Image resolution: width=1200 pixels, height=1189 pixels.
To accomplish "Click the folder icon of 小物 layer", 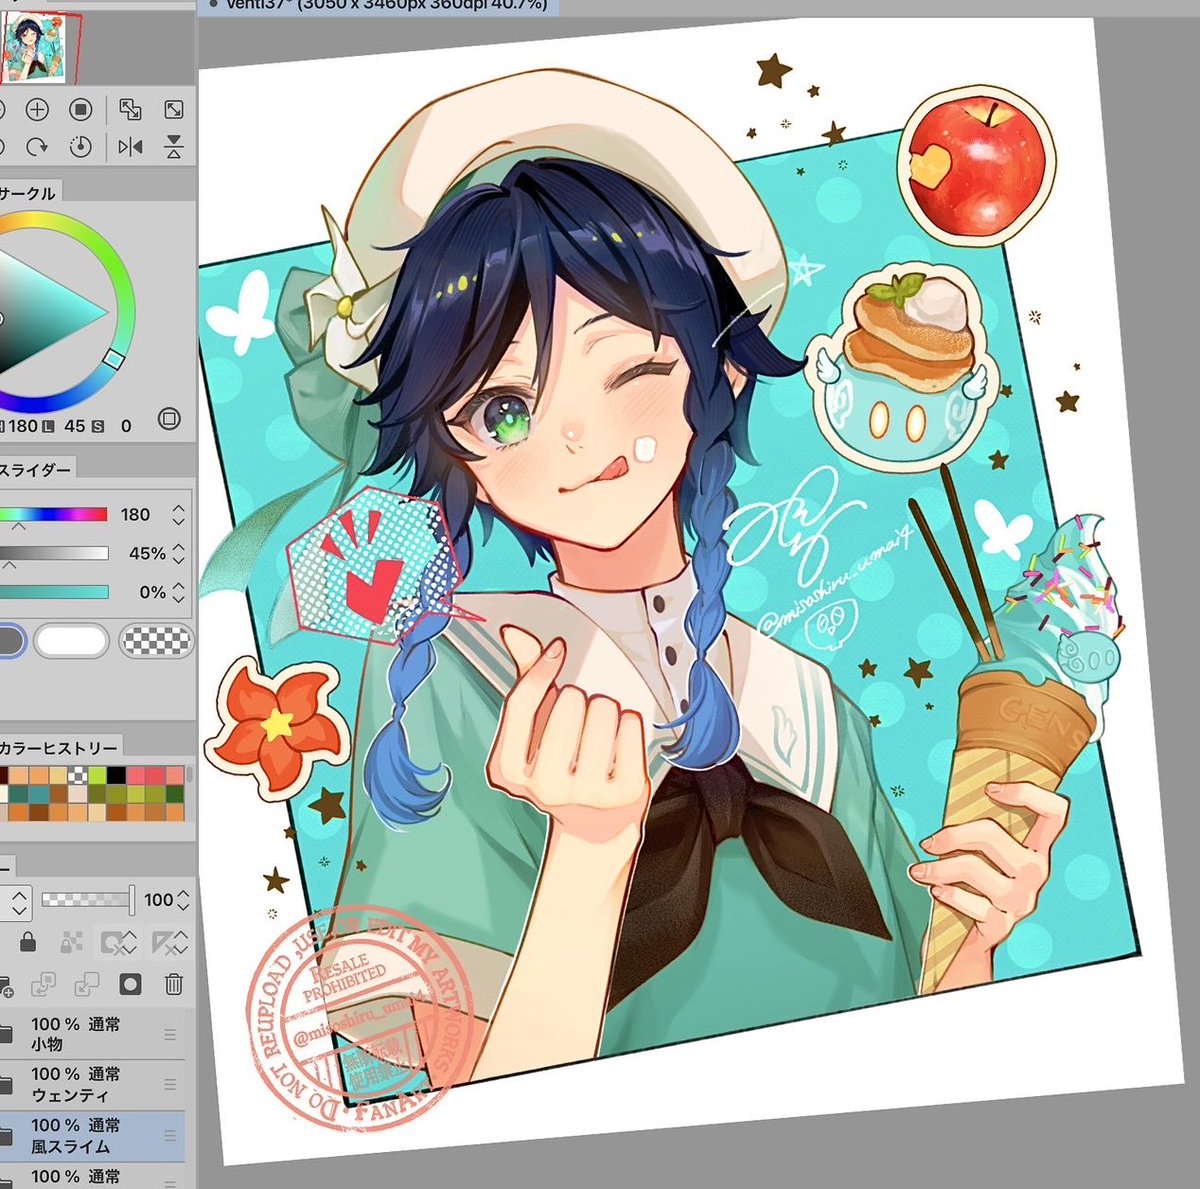I will click(6, 1034).
